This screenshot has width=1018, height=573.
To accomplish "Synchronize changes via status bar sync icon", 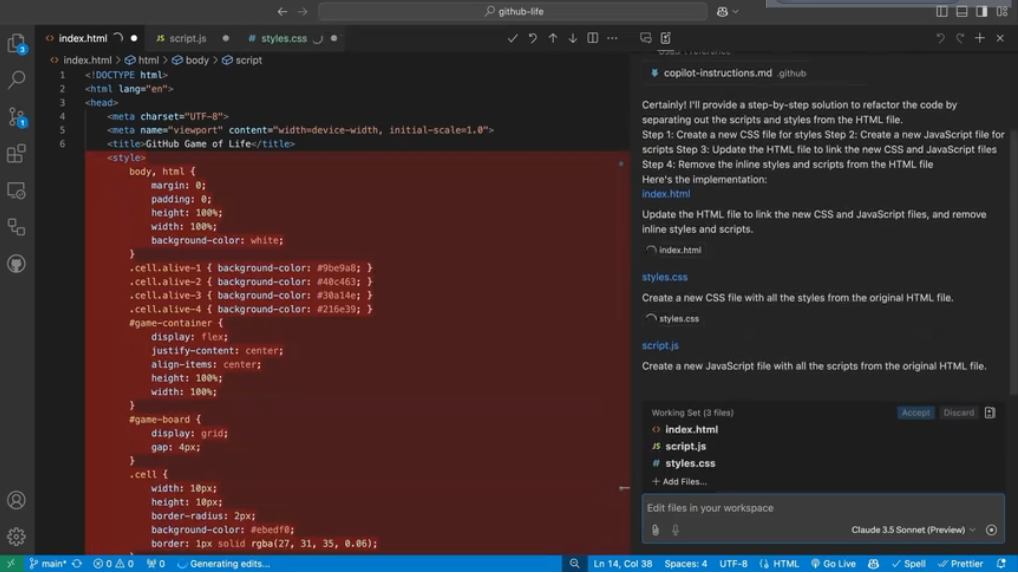I will 77,564.
